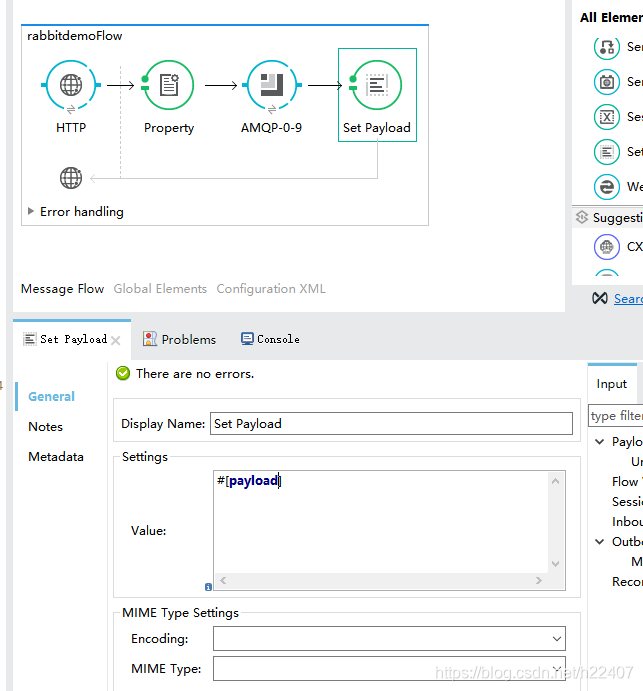Viewport: 643px width, 691px height.
Task: Close the Set Payload properties tab
Action: point(116,340)
